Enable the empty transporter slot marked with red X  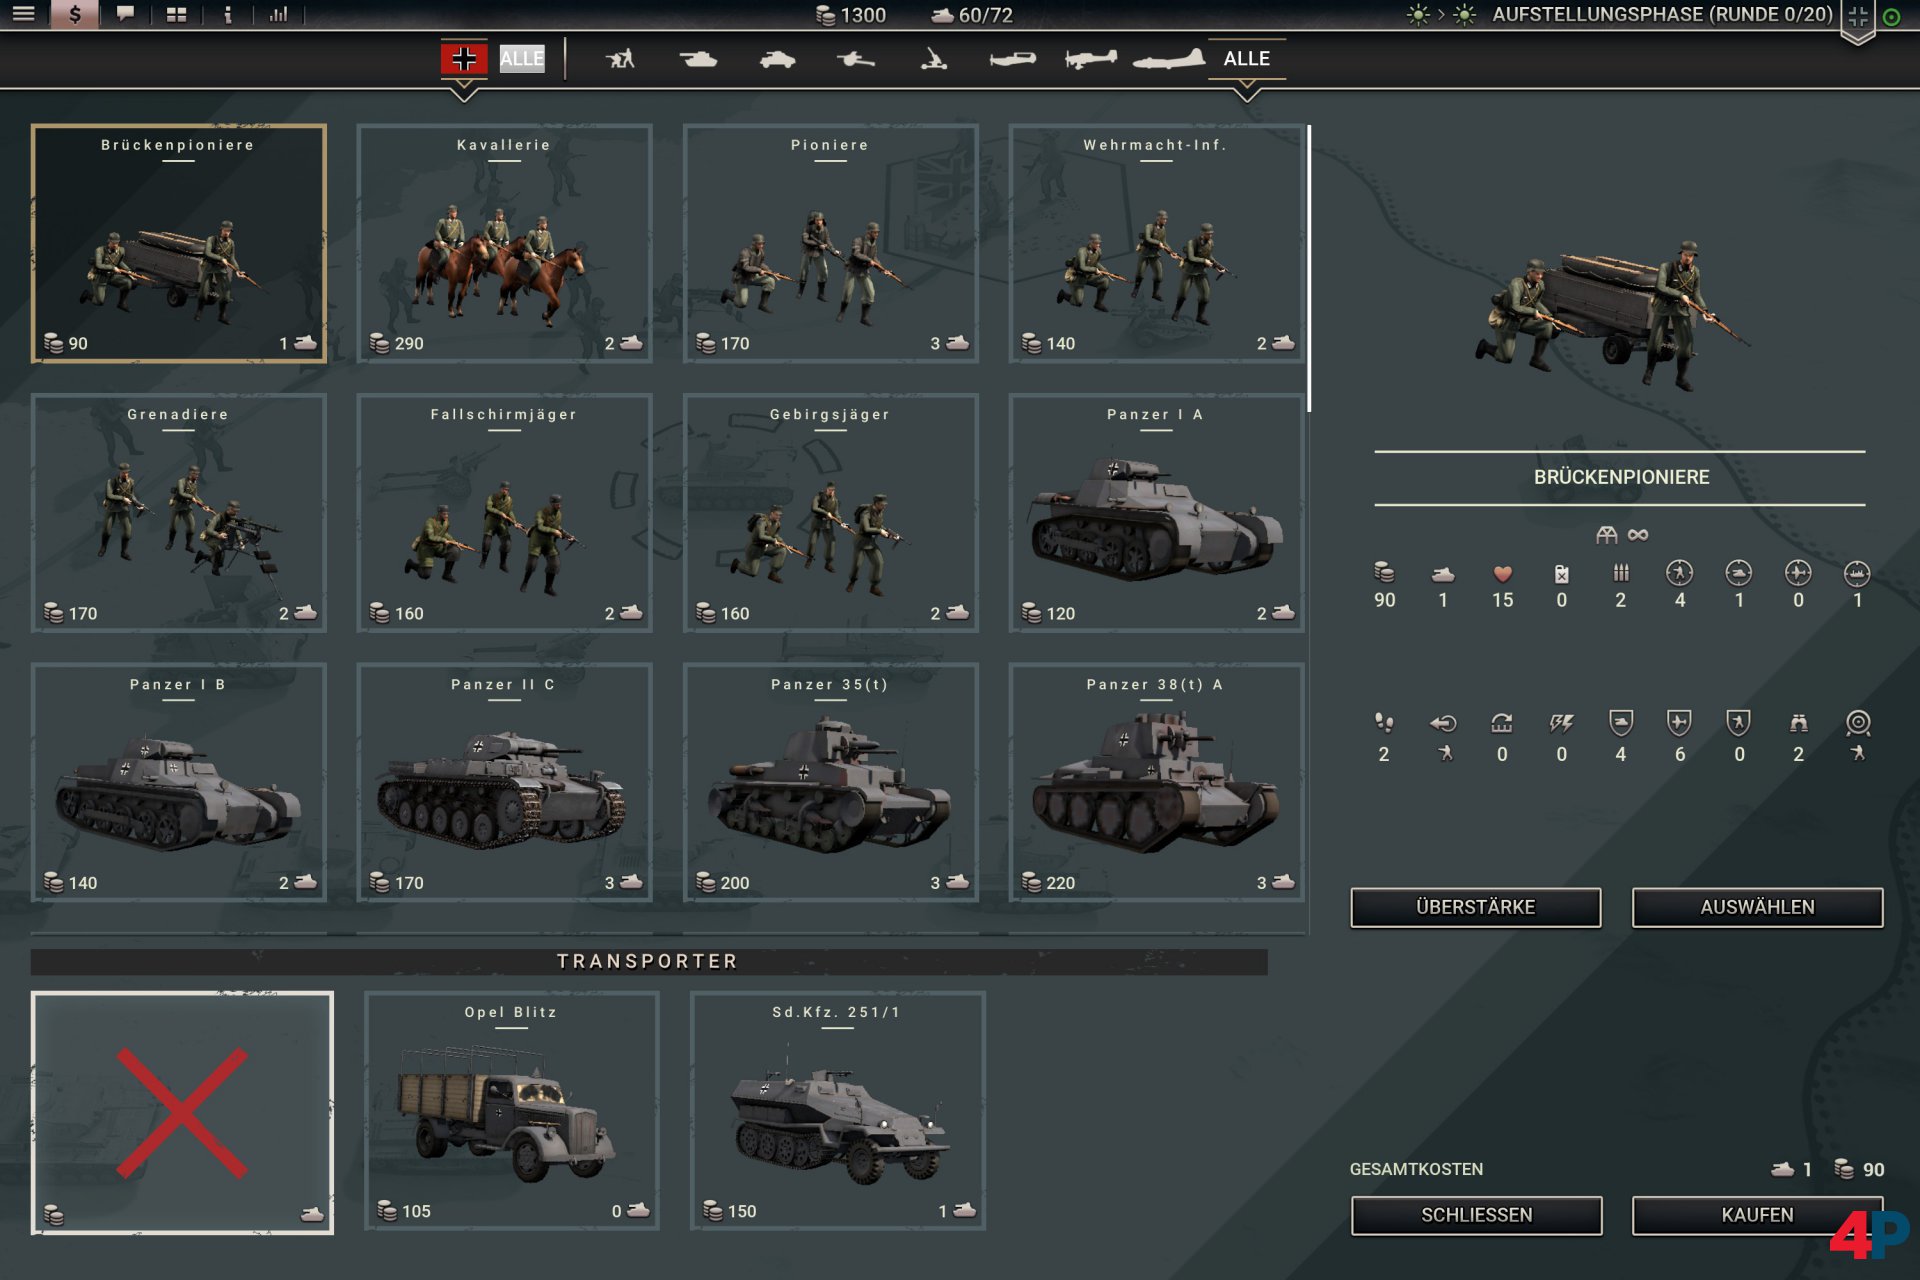tap(182, 1110)
